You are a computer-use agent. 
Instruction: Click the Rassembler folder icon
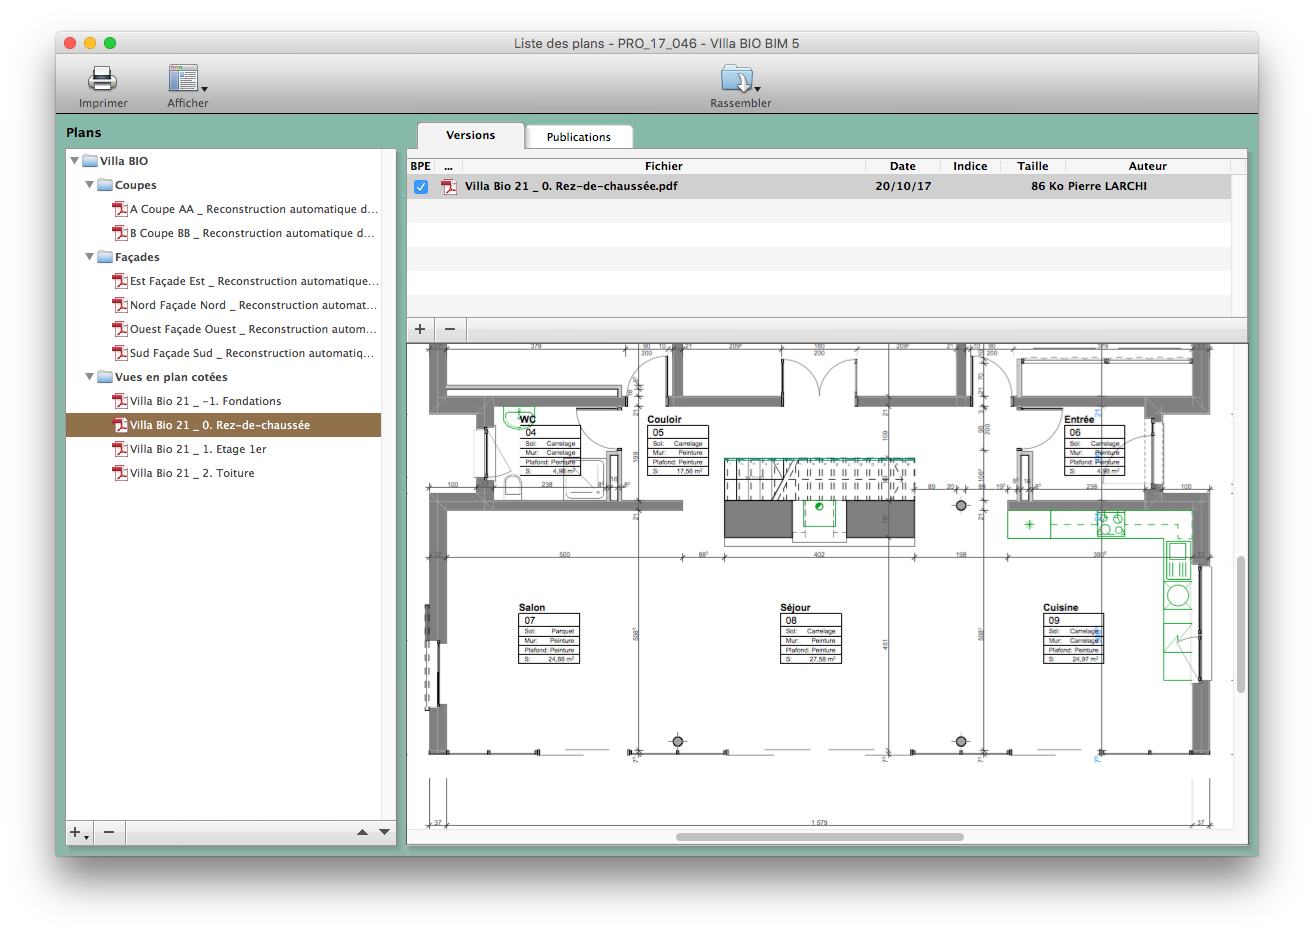click(x=739, y=79)
